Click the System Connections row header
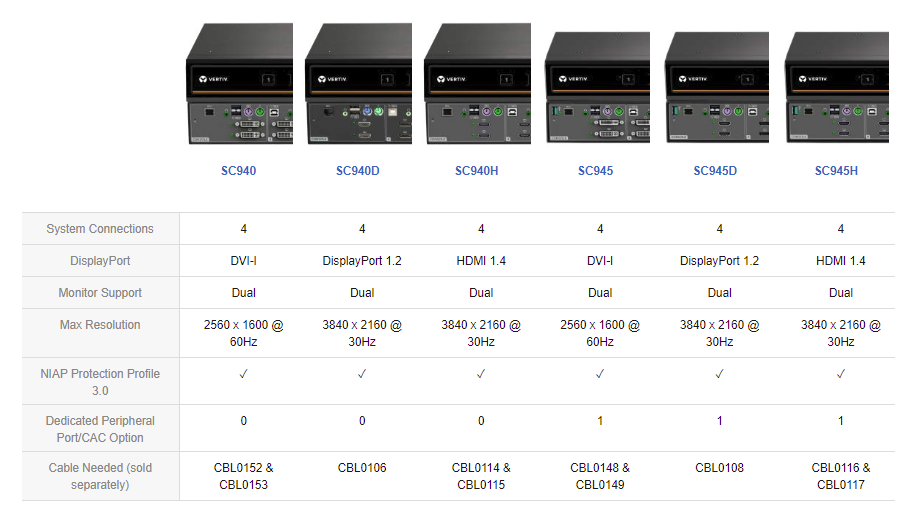 coord(100,229)
